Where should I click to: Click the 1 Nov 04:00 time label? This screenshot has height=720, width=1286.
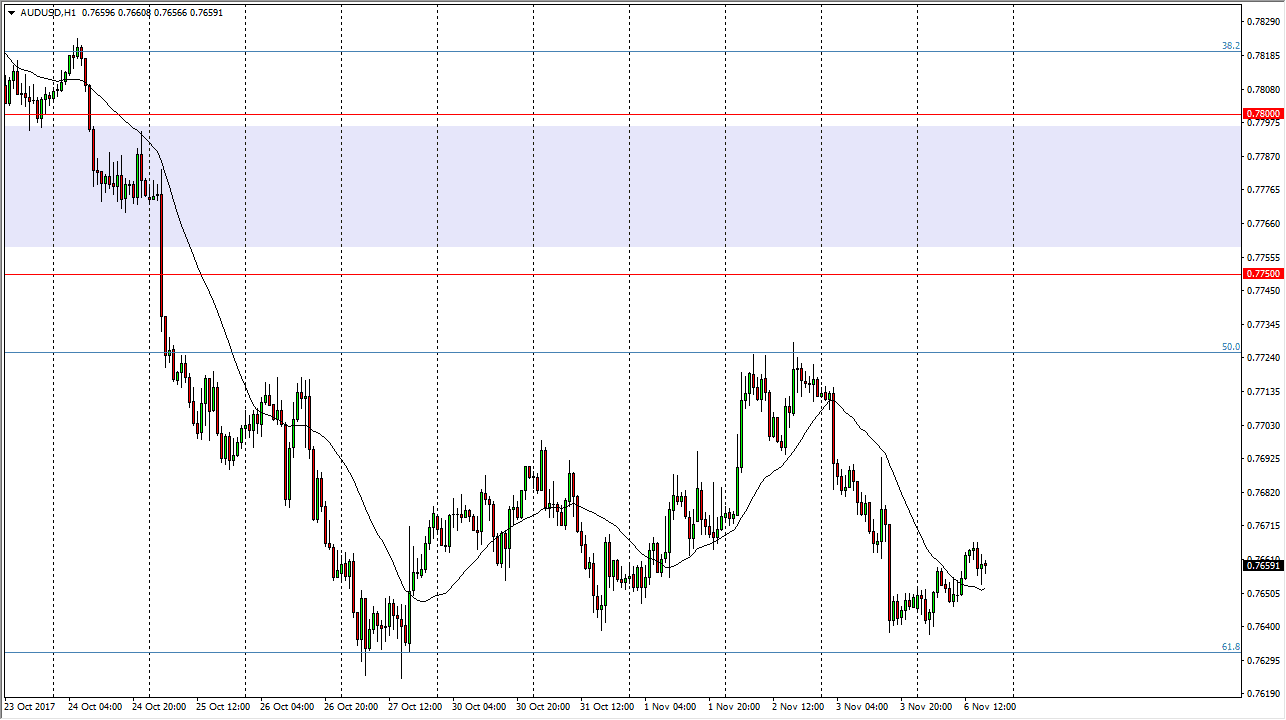click(671, 706)
